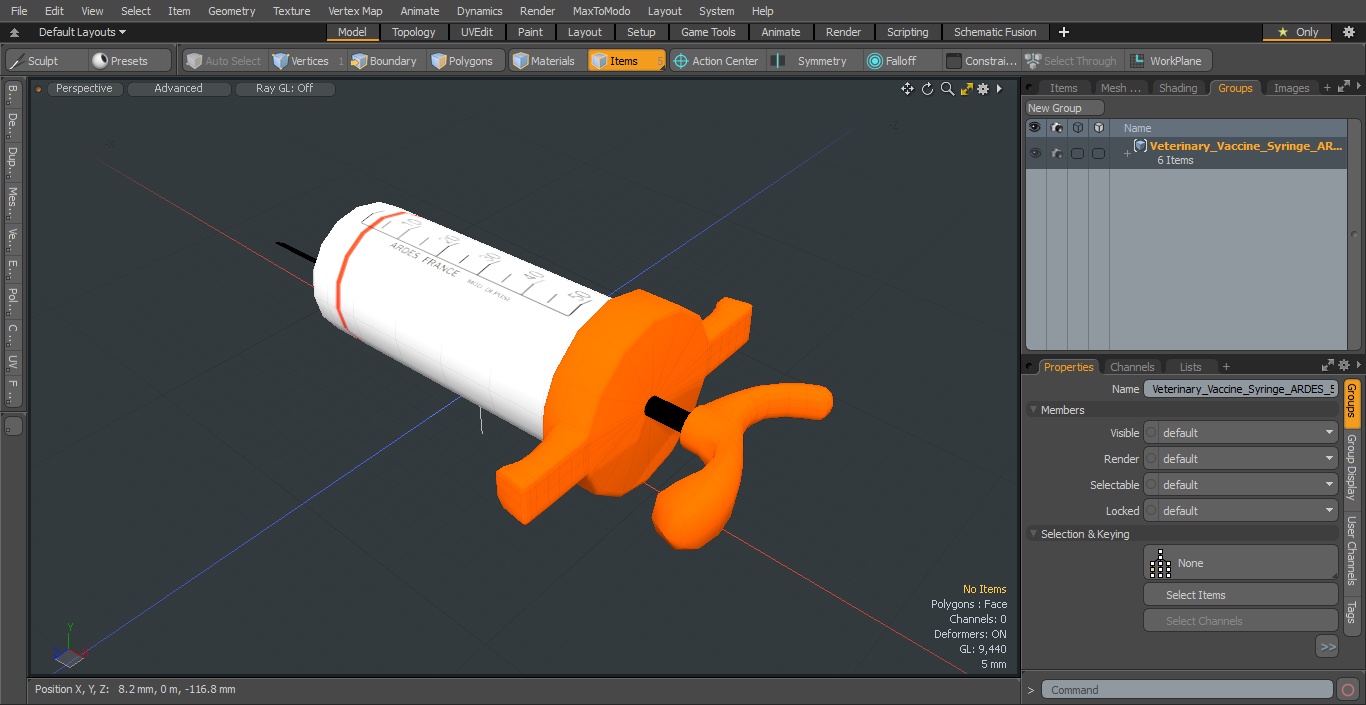Click the Command input field
The width and height of the screenshot is (1366, 705).
tap(1187, 689)
